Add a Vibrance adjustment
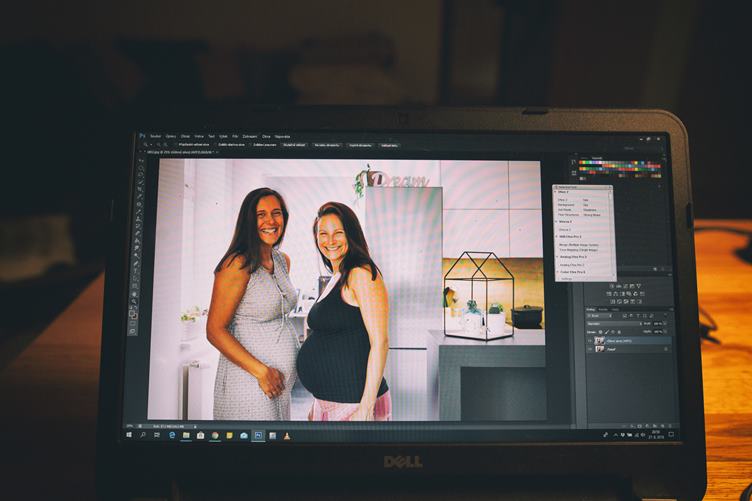Viewport: 752px width, 501px height. click(x=639, y=286)
